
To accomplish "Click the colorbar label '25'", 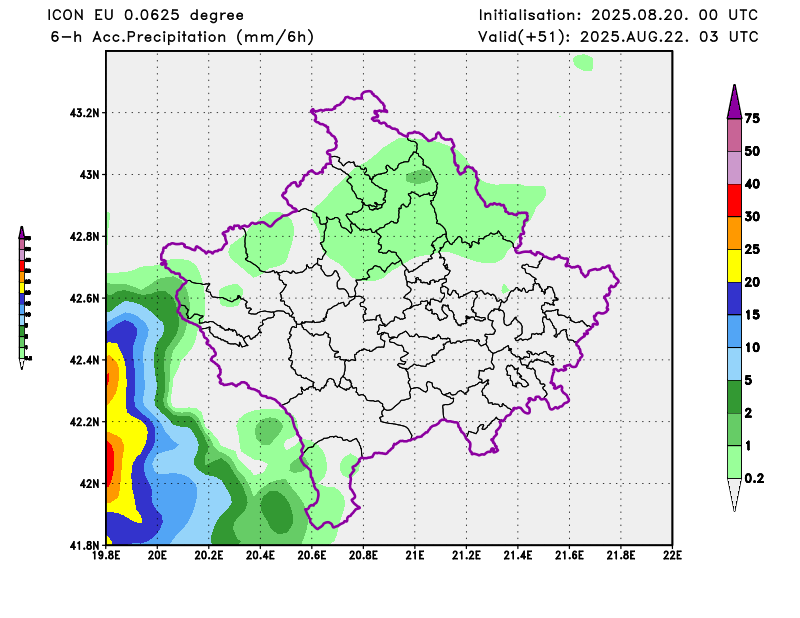I will coord(752,249).
